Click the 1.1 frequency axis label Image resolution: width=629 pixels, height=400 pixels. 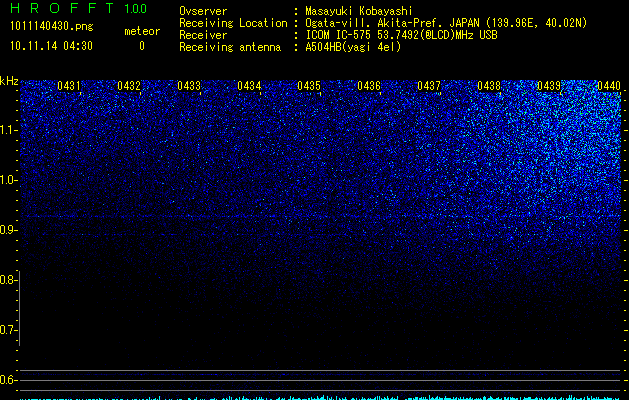click(x=9, y=130)
